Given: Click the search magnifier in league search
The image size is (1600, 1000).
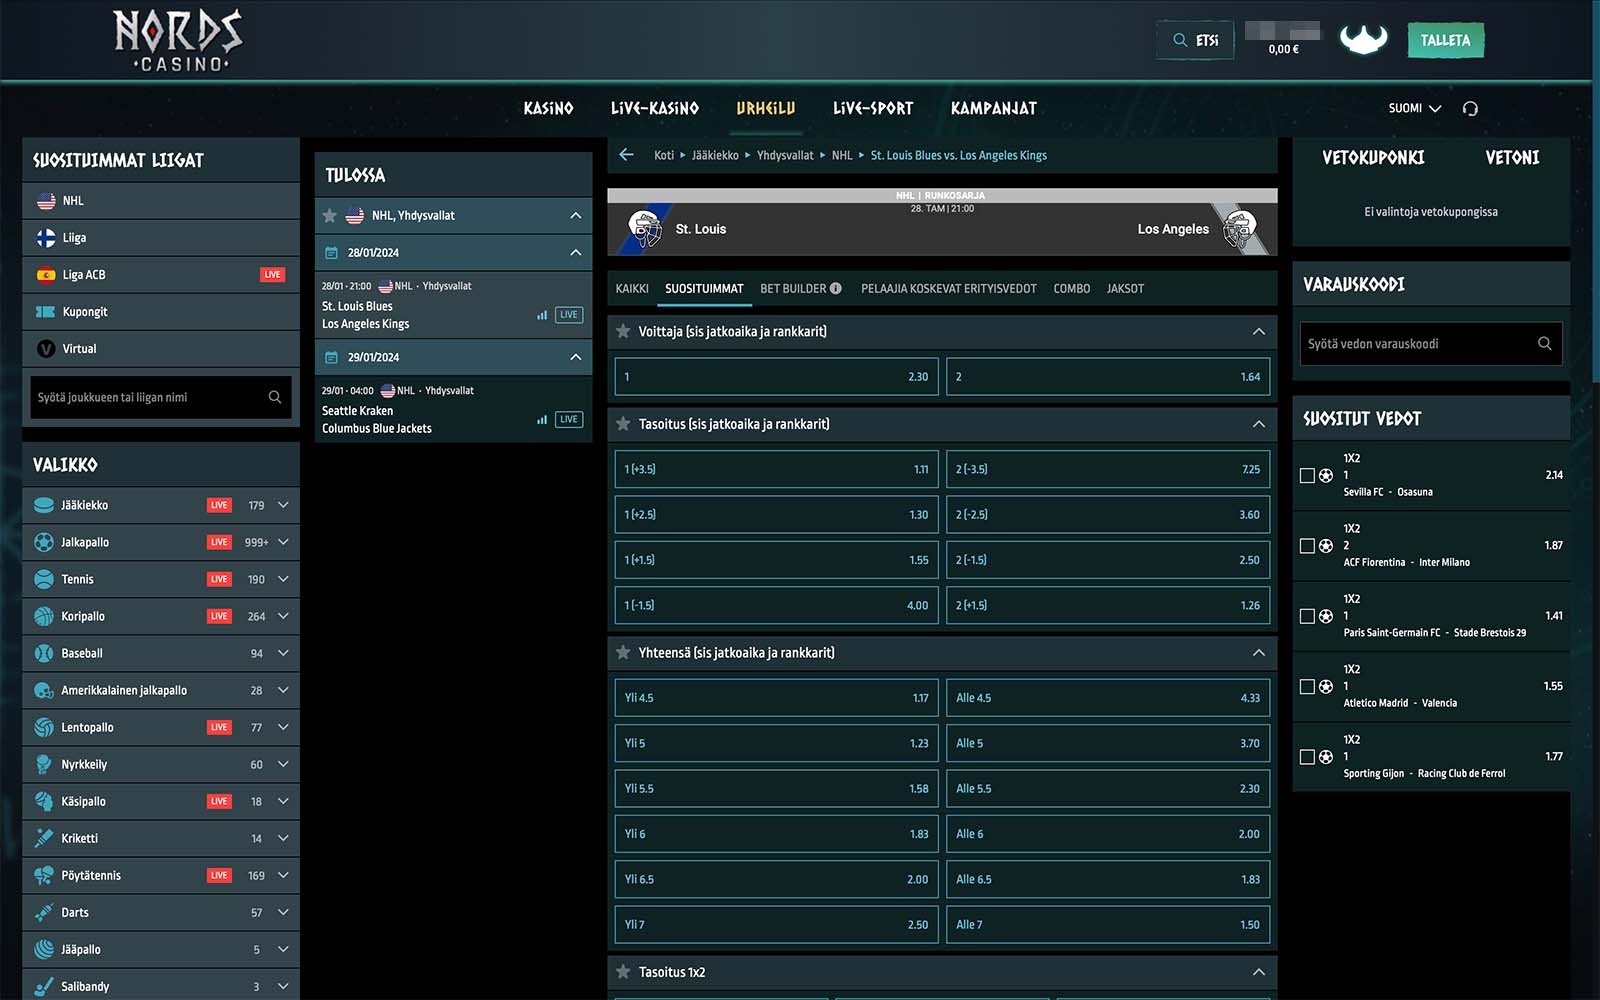Looking at the screenshot, I should [x=275, y=397].
